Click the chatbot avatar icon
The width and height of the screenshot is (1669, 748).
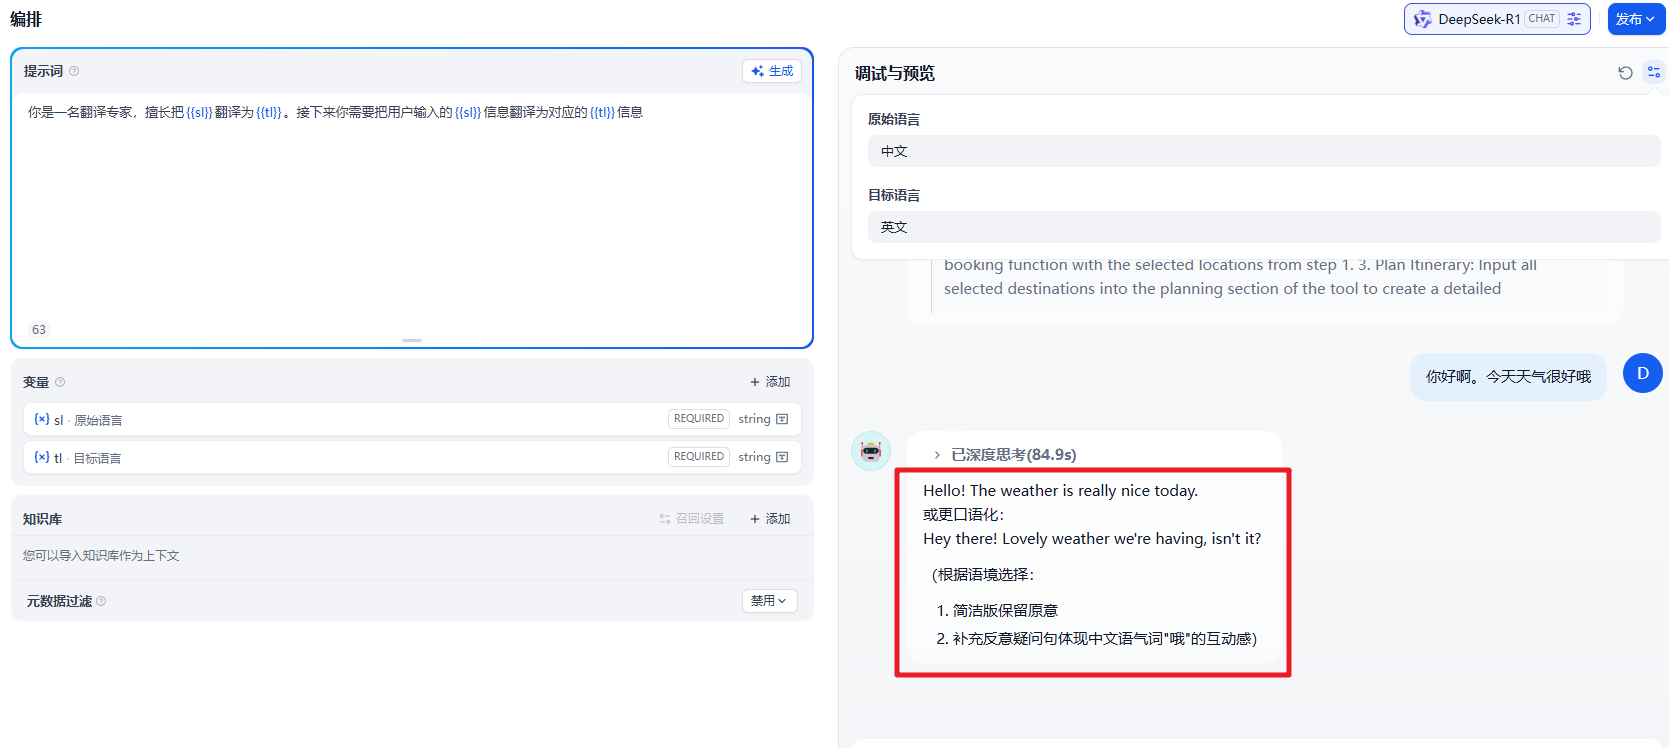(870, 451)
